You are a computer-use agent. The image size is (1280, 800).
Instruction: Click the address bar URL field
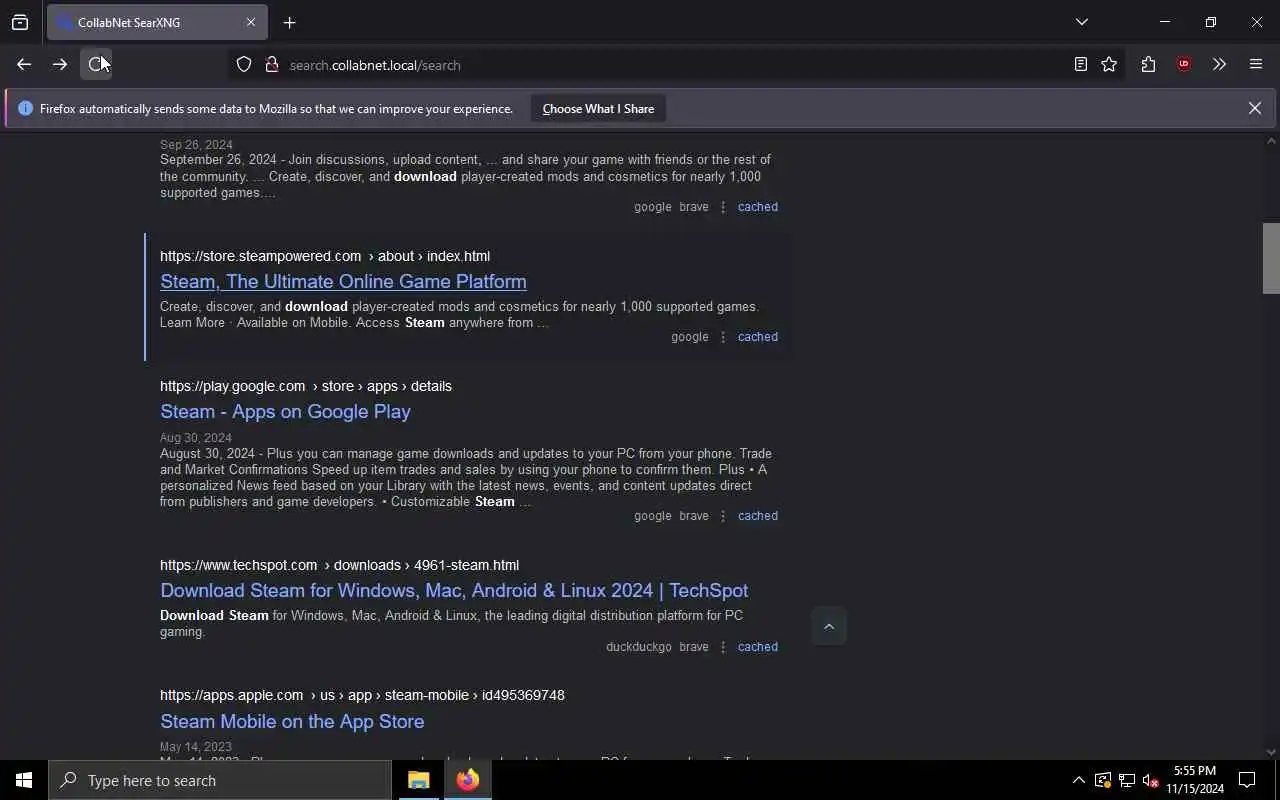click(660, 65)
